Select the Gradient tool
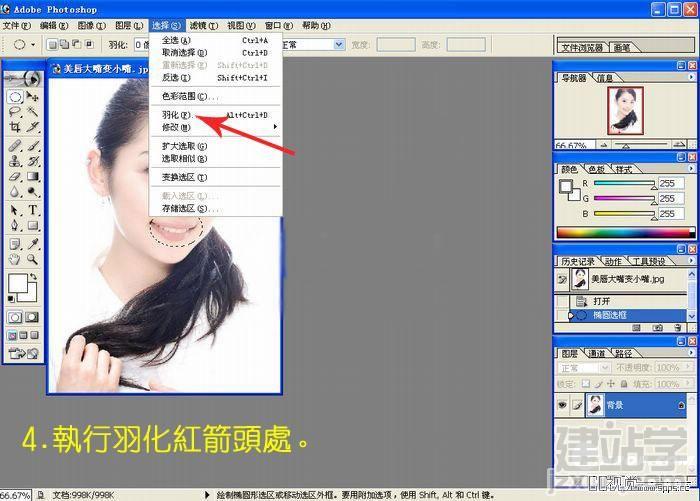700x501 pixels. 32,176
